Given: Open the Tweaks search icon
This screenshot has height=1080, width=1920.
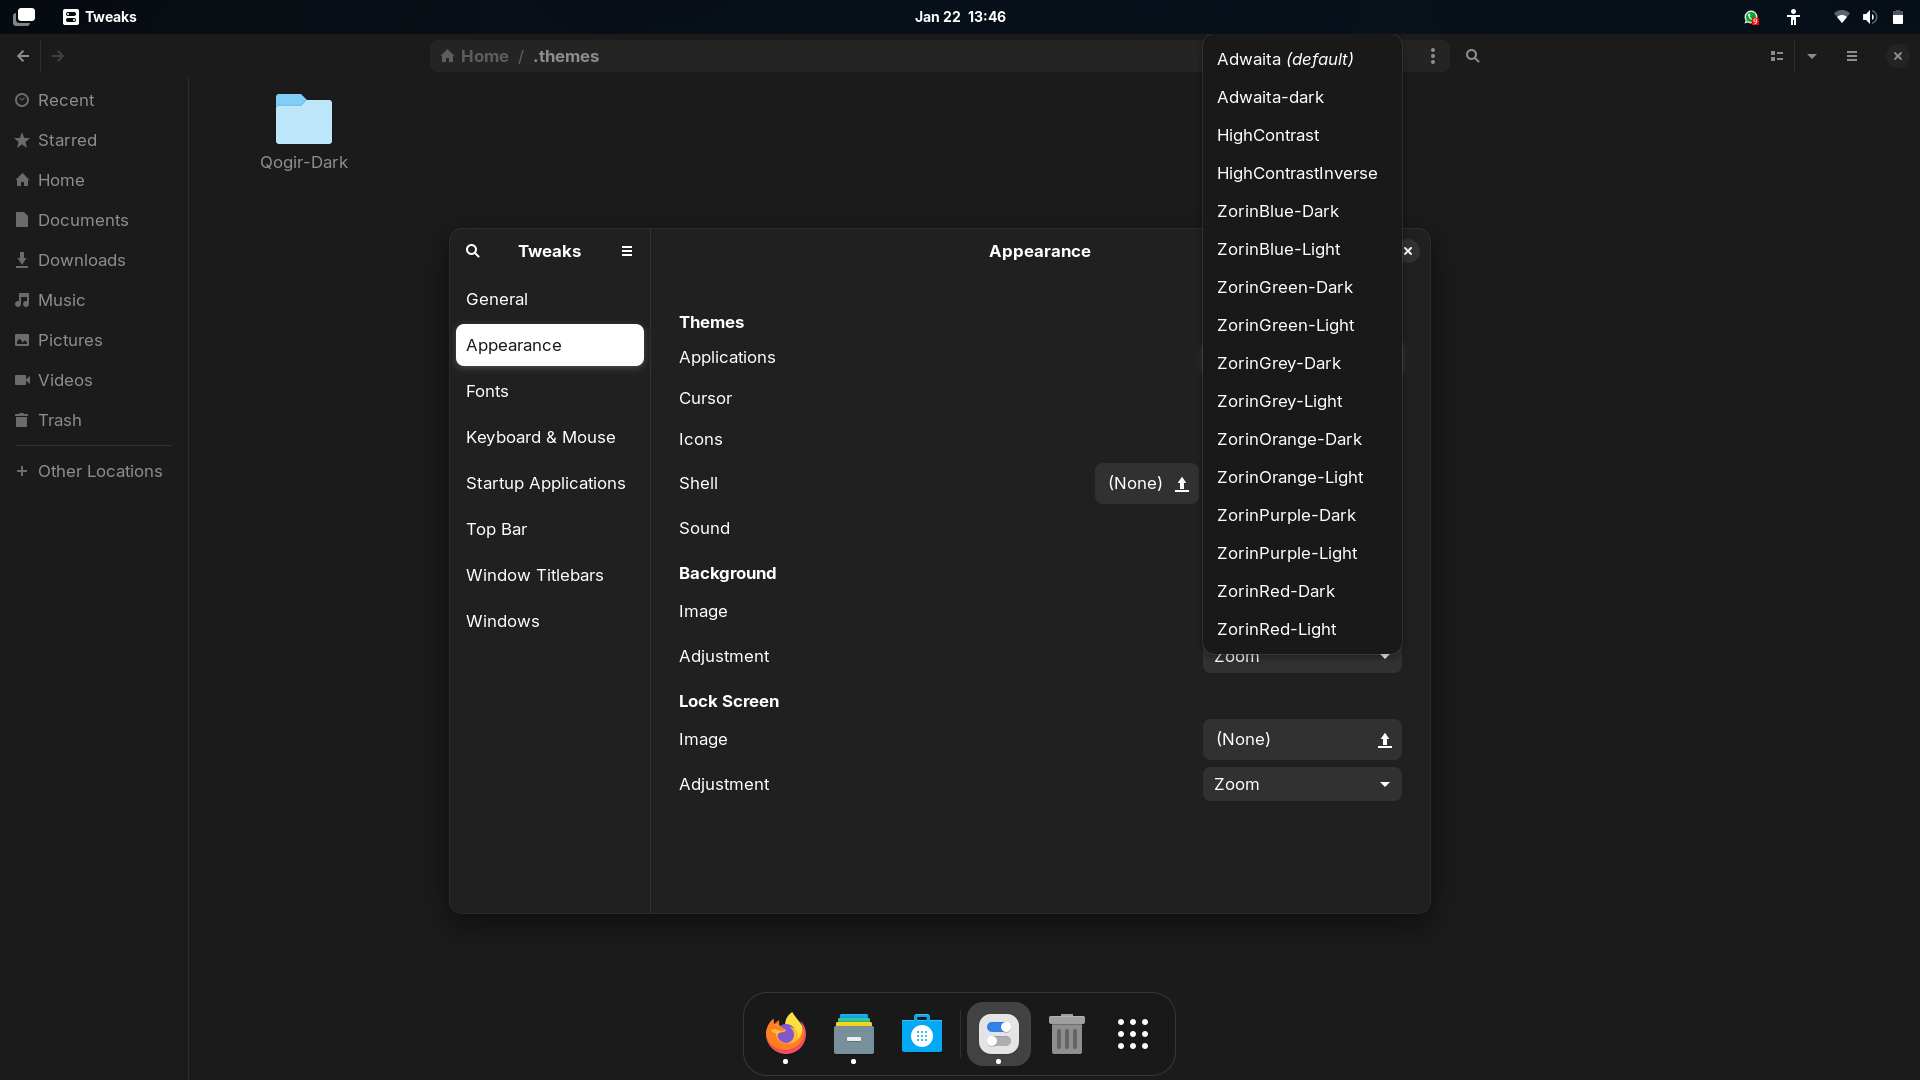Looking at the screenshot, I should click(x=473, y=251).
